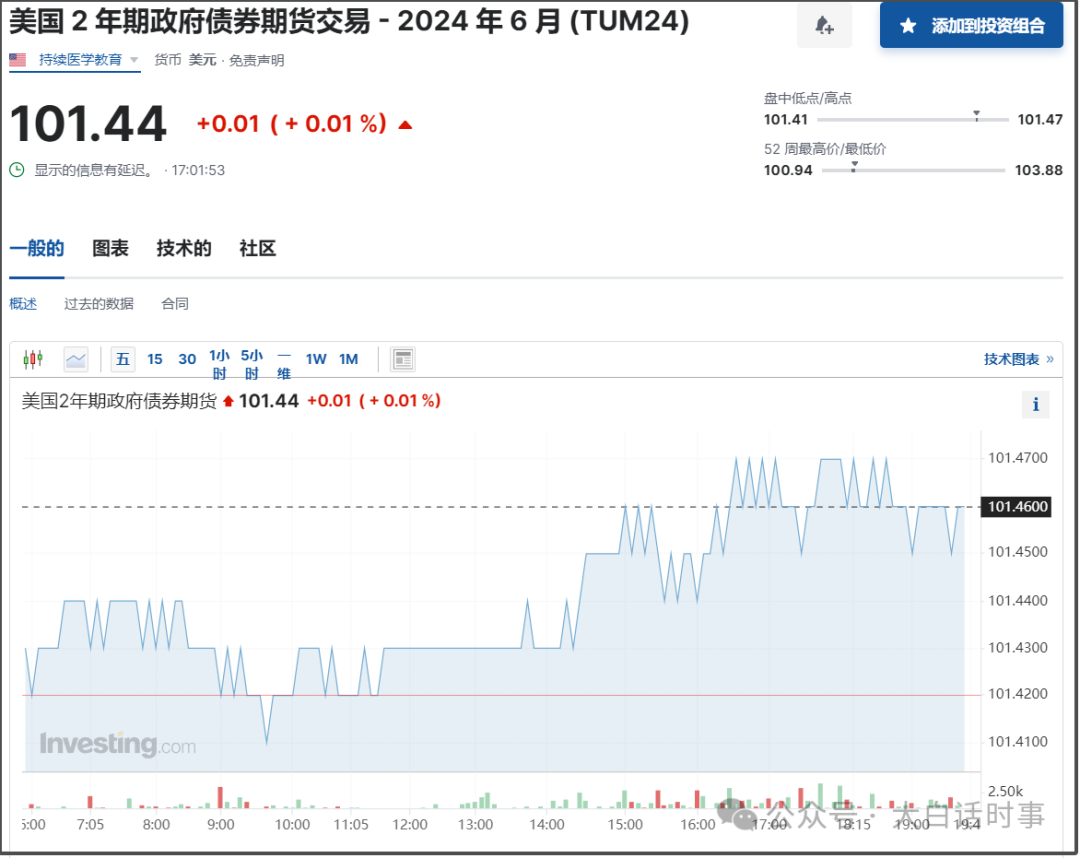1080x858 pixels.
Task: Click the 52-week range slider marker
Action: tap(853, 168)
